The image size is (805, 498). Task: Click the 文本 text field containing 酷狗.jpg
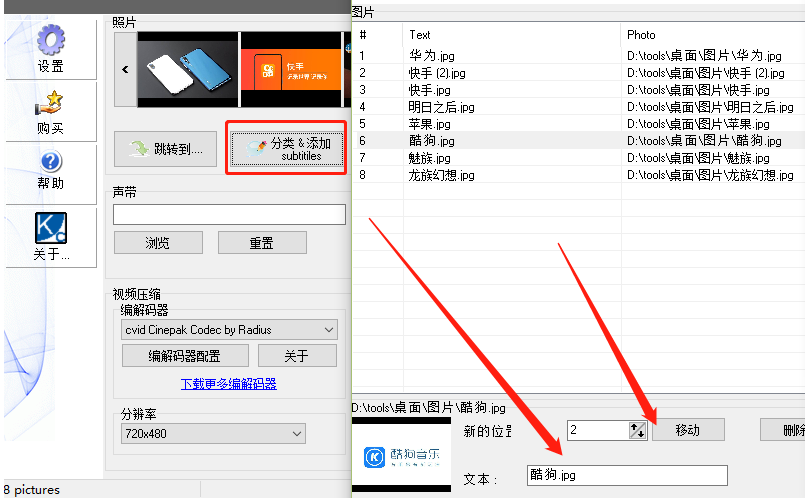627,475
